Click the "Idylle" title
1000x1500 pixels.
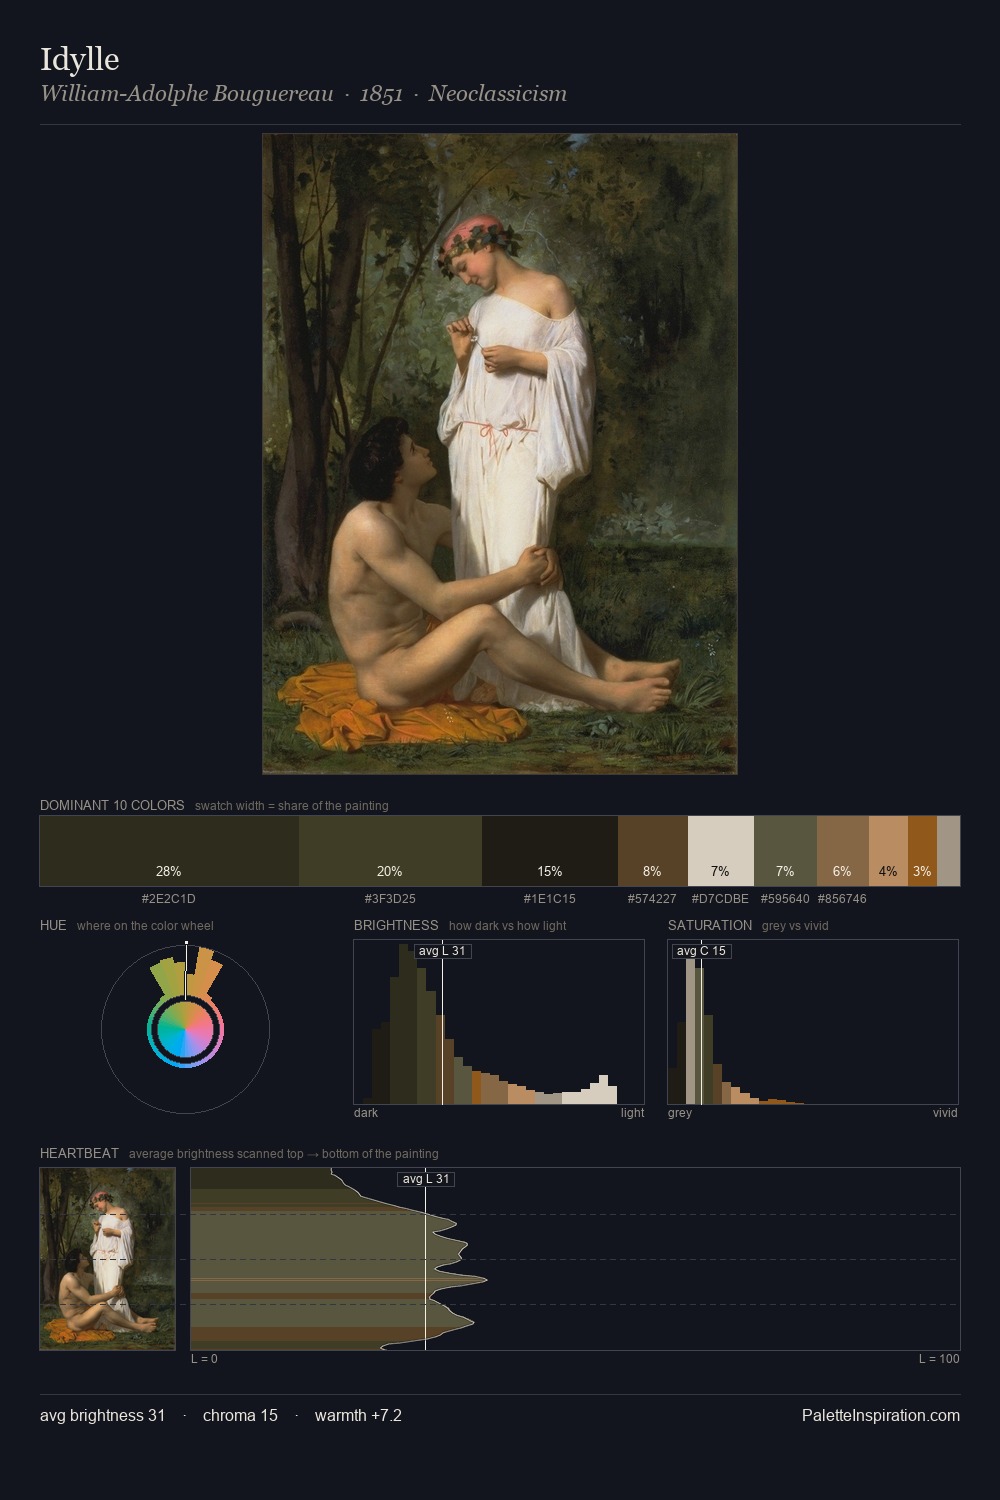point(80,59)
